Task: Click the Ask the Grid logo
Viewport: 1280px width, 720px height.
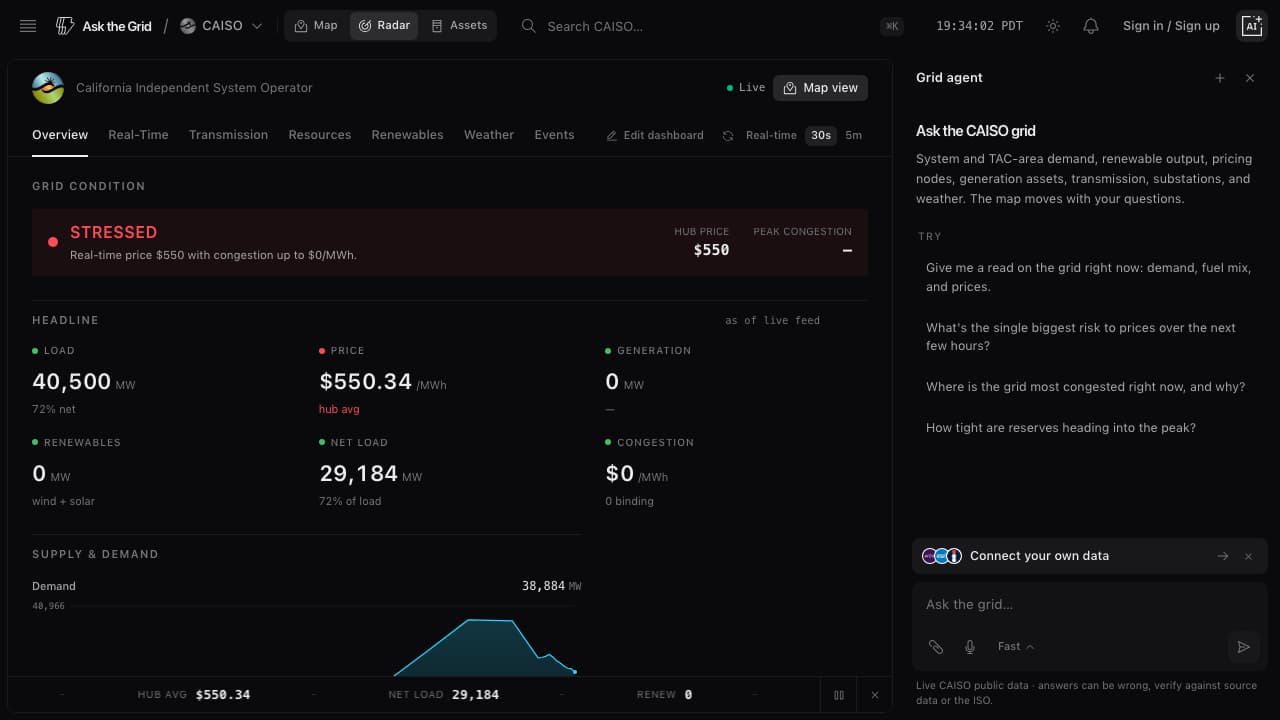Action: (104, 26)
